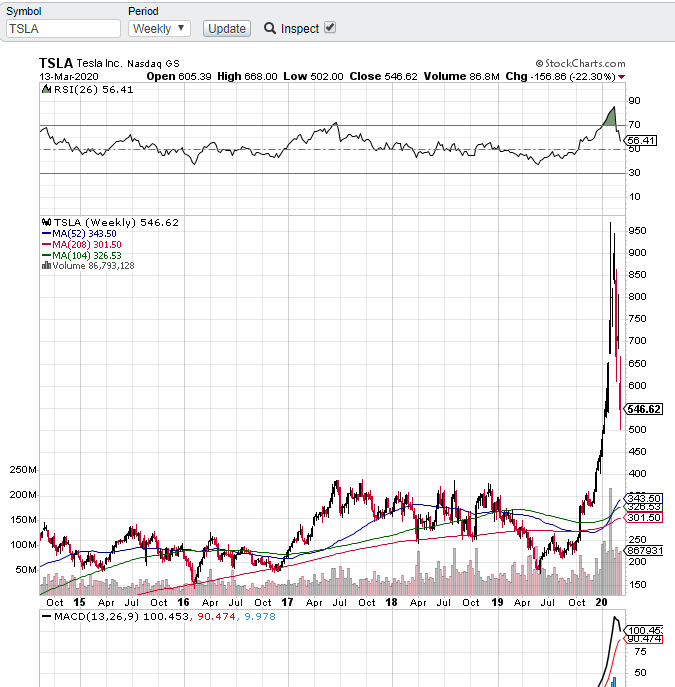Click the StockCharts.com watermark link

580,64
